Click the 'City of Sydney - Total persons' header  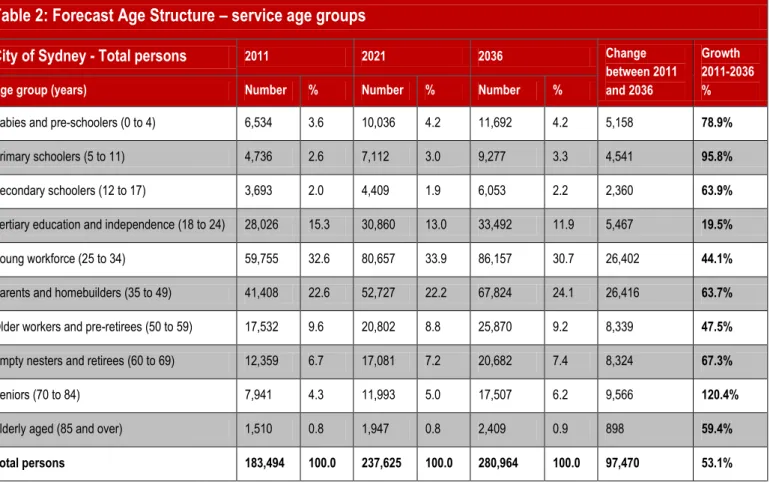(93, 56)
